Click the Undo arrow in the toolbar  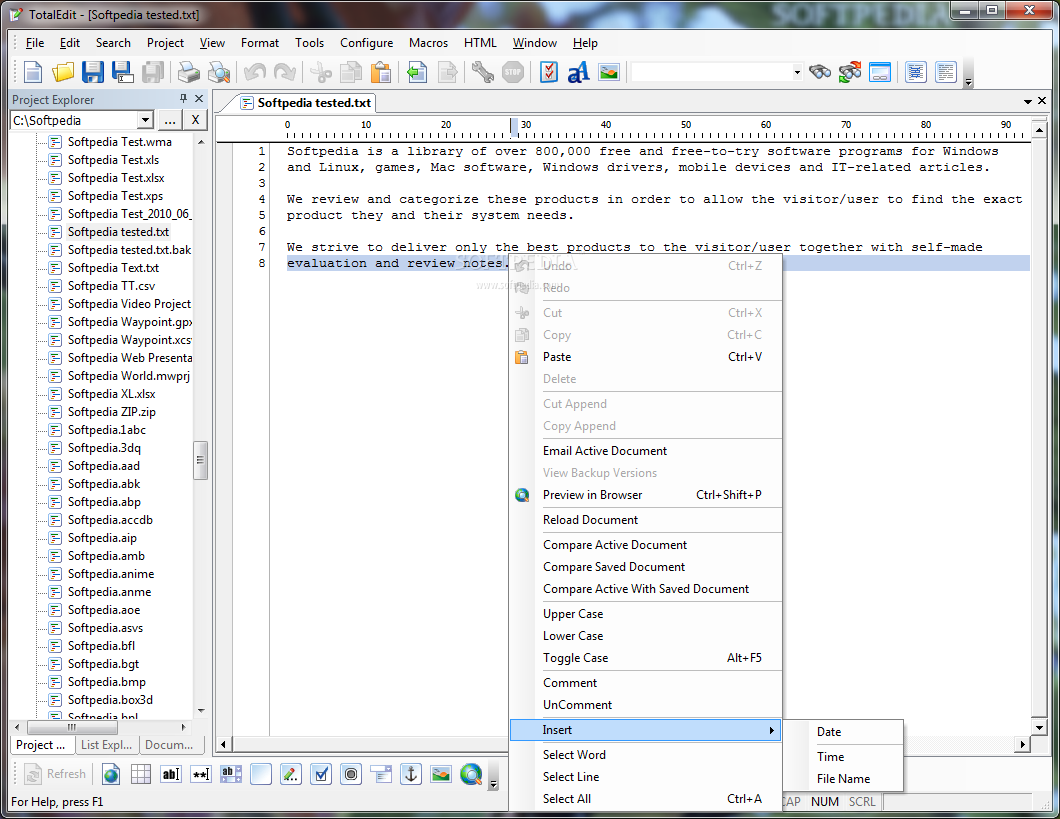coord(255,72)
